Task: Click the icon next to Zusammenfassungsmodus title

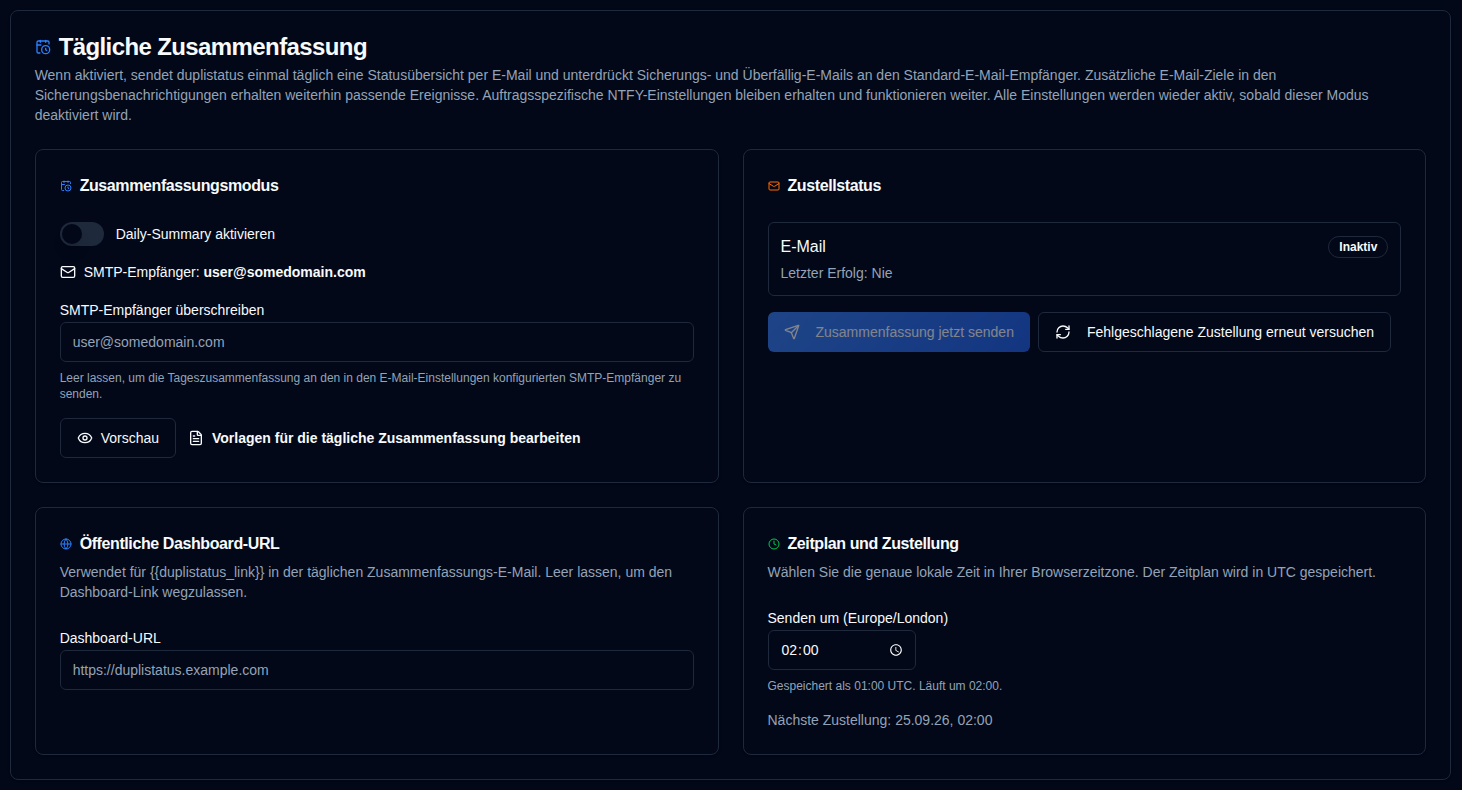Action: (x=66, y=186)
